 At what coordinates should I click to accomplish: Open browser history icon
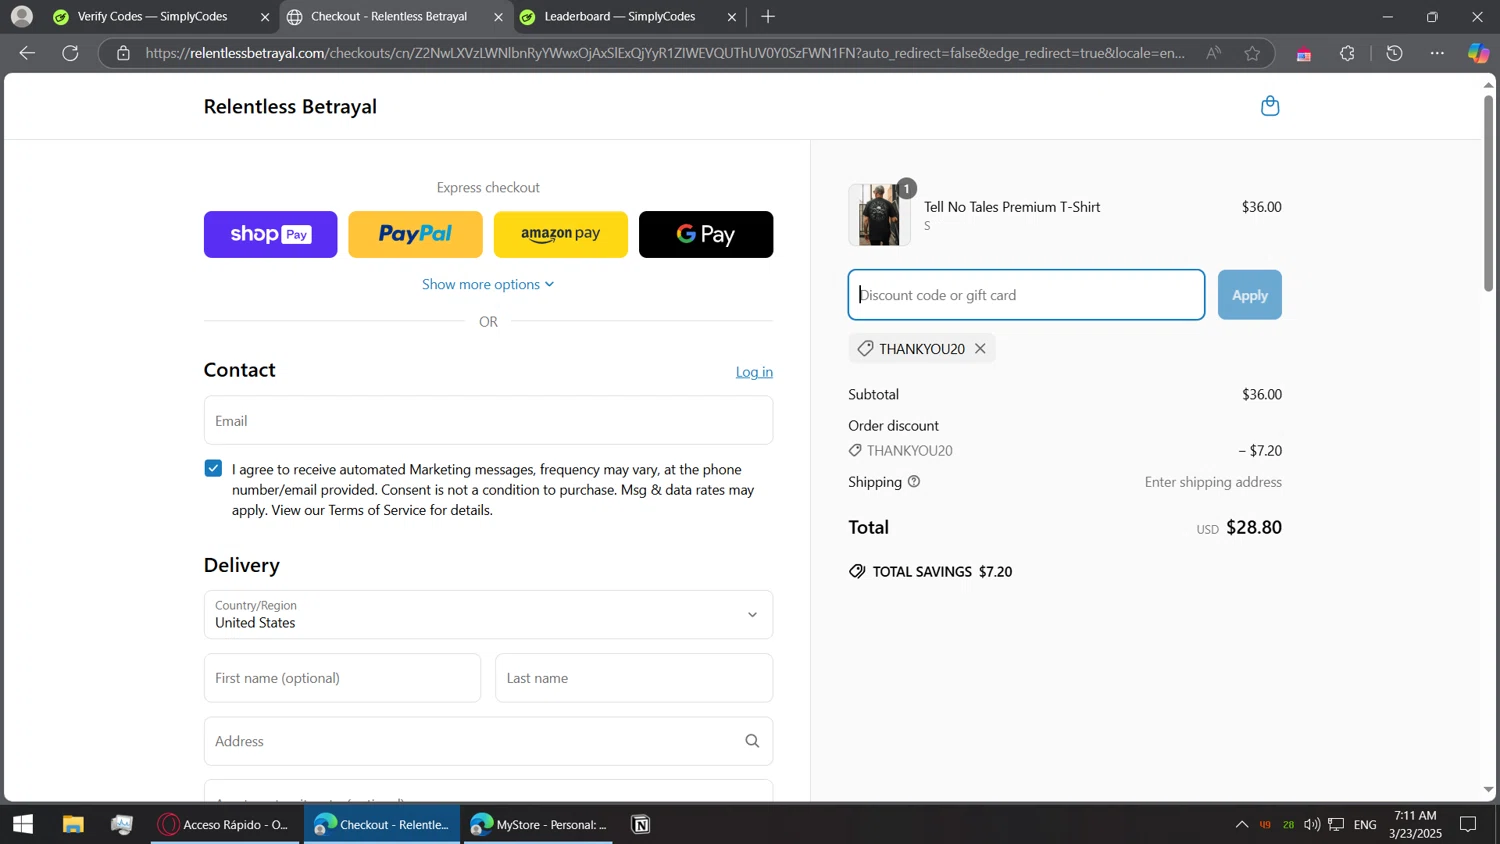(x=1394, y=53)
